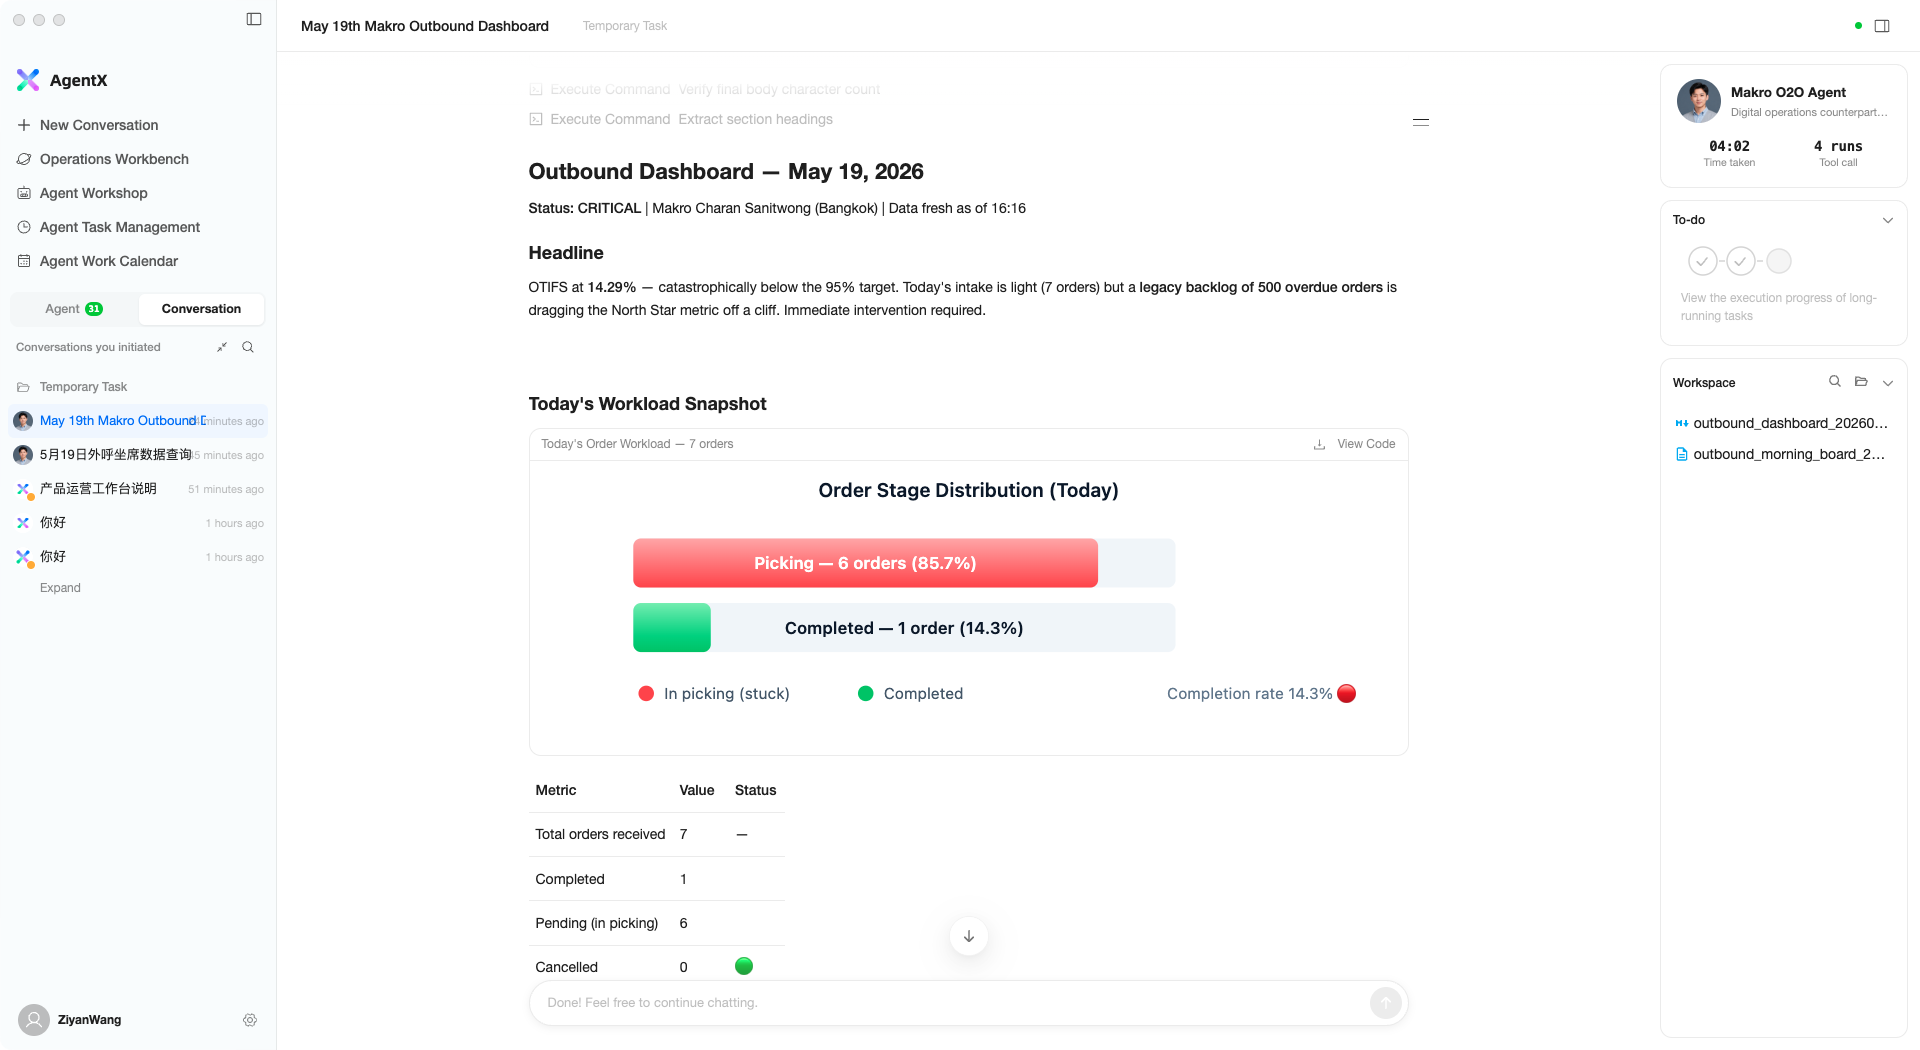1920x1050 pixels.
Task: Click the 4 runs tool call value
Action: tap(1838, 146)
